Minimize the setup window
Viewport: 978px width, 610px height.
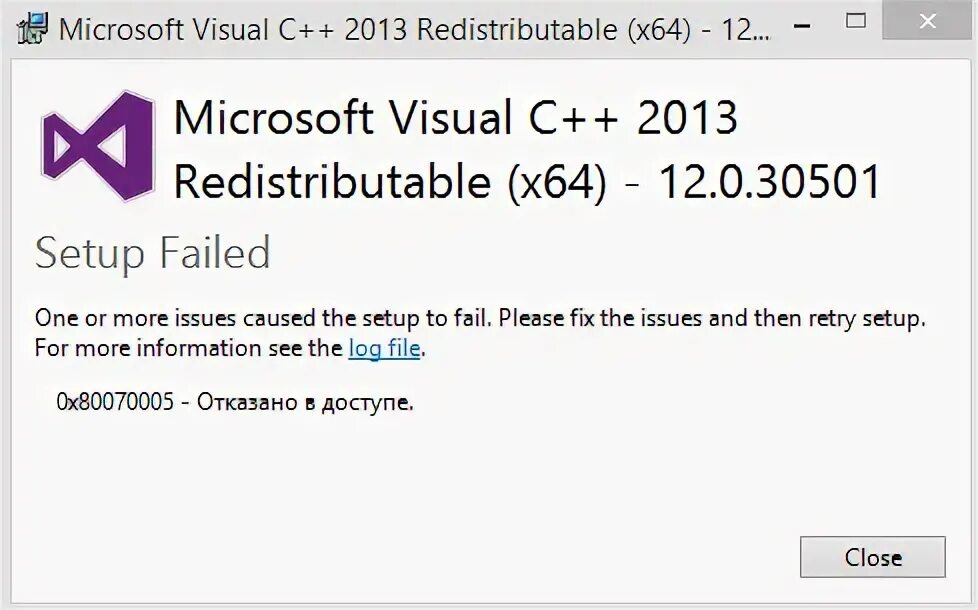[803, 26]
